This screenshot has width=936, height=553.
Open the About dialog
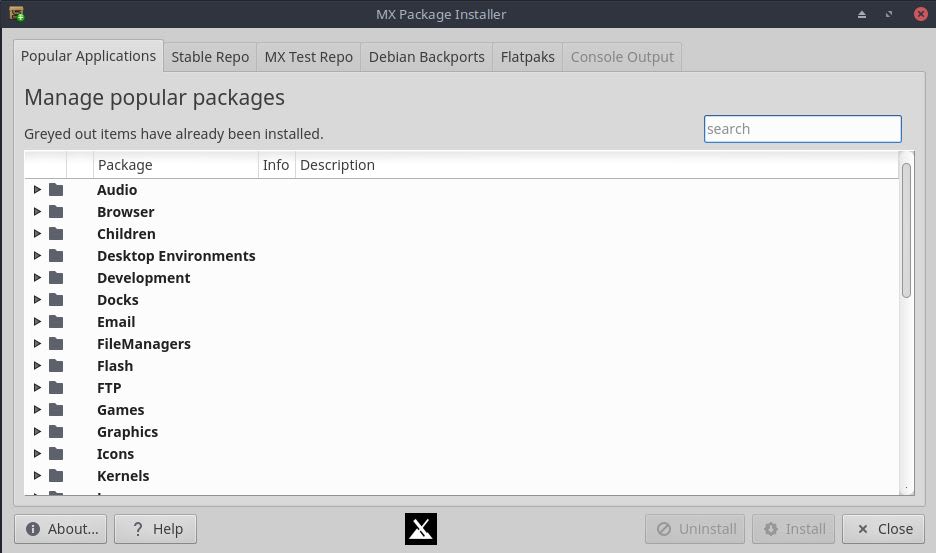coord(61,529)
